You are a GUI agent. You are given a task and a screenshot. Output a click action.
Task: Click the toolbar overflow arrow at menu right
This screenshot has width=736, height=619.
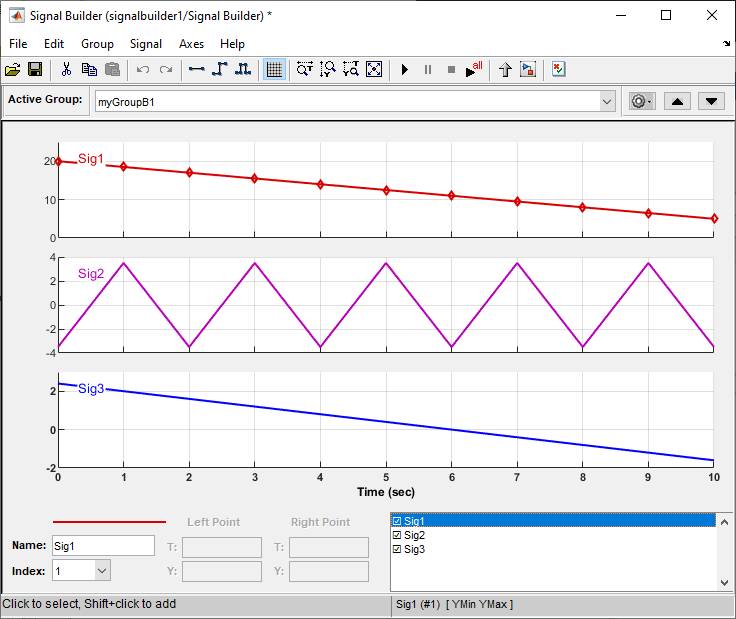pos(726,44)
